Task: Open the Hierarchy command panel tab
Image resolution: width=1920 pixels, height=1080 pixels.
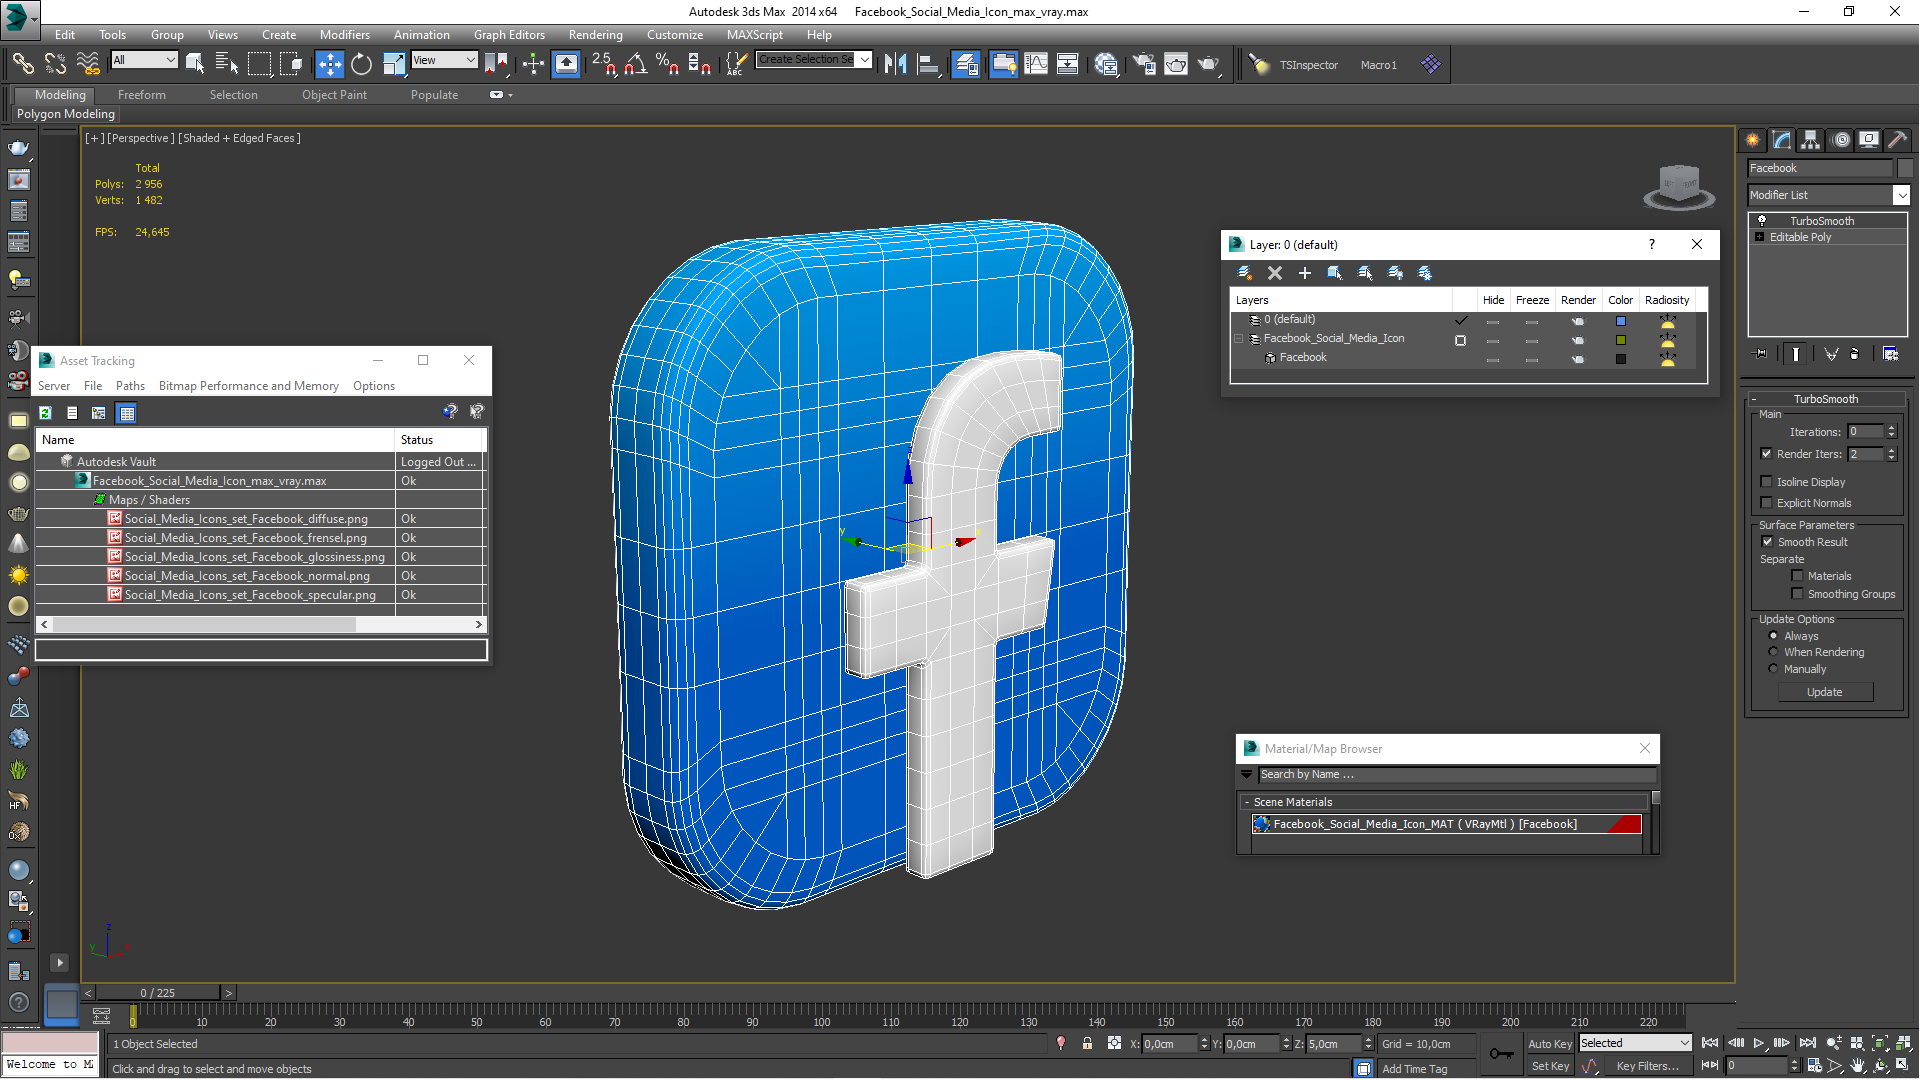Action: (x=1810, y=140)
